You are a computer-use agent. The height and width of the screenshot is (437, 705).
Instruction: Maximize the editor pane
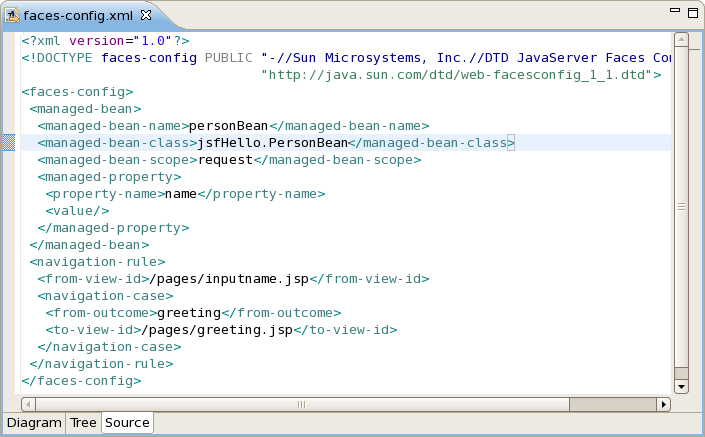point(693,13)
